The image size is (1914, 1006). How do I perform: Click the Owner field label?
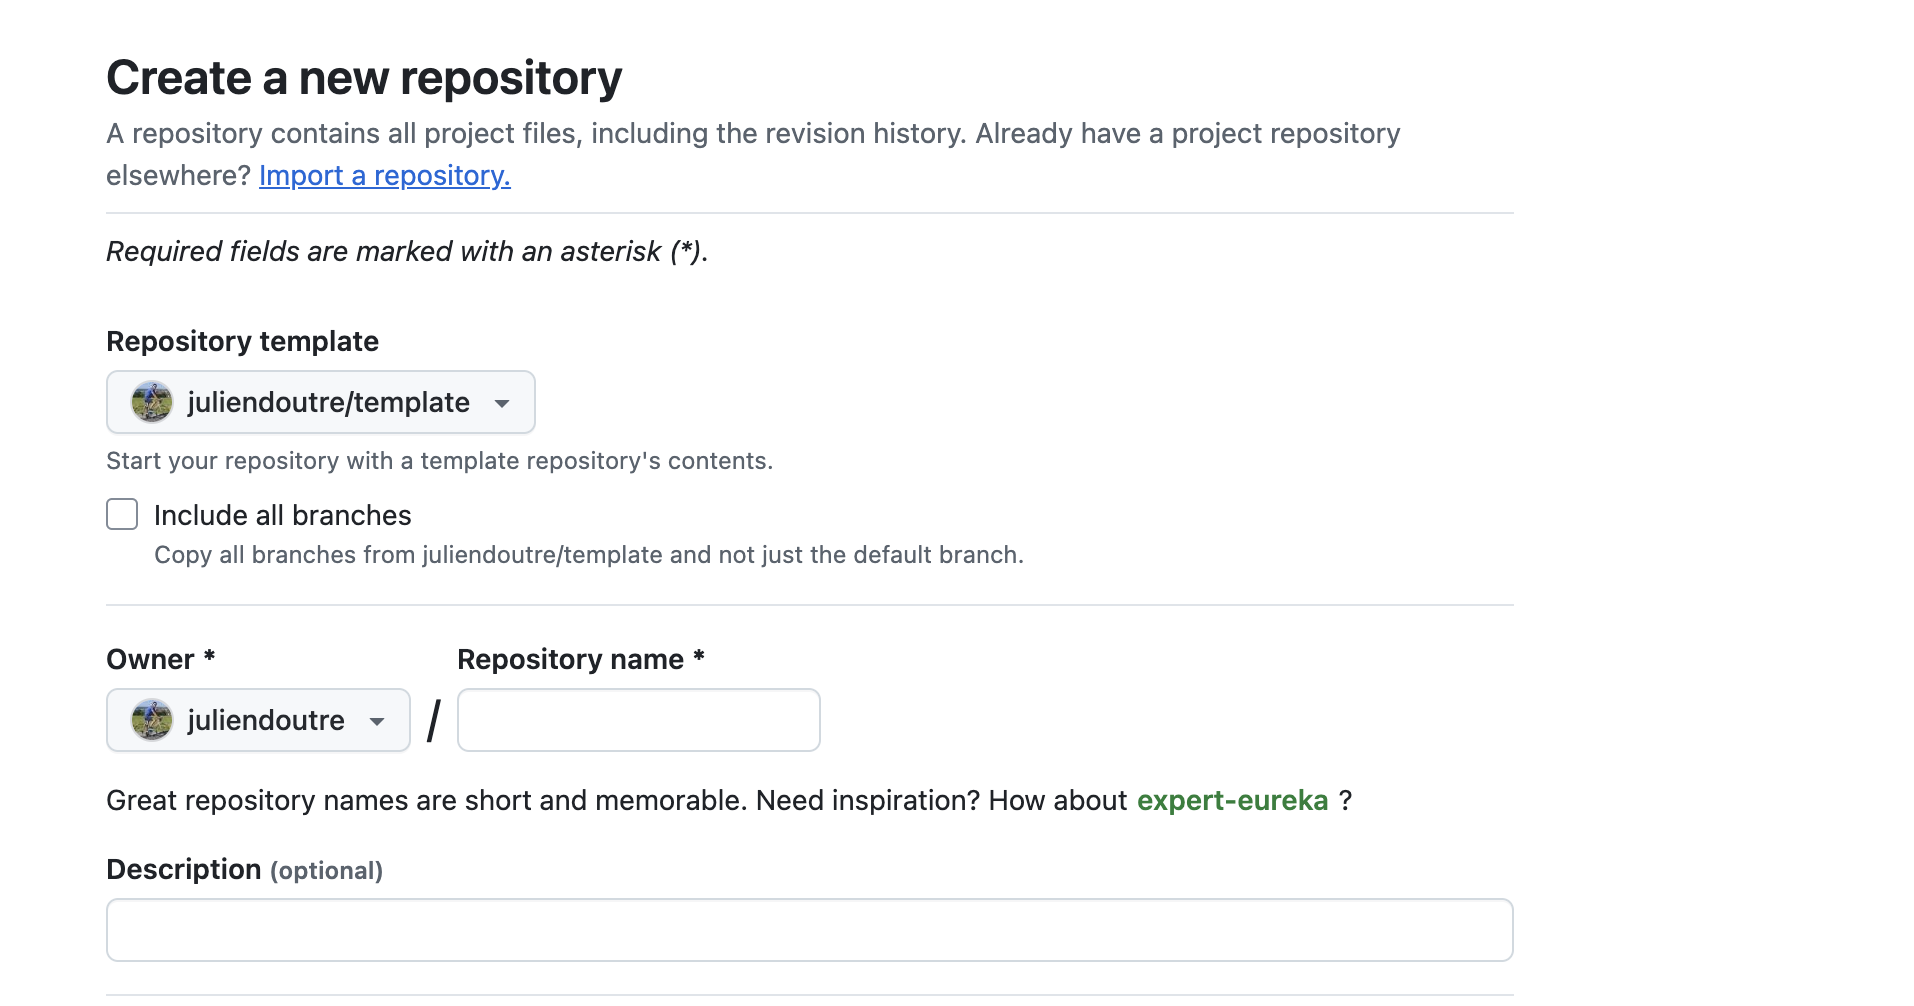click(161, 659)
